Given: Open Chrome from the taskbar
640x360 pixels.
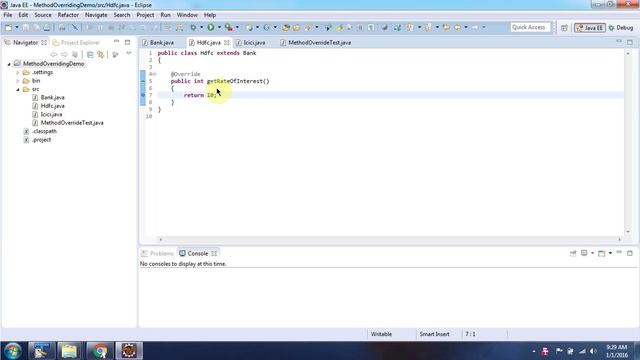Looking at the screenshot, I should click(x=99, y=351).
